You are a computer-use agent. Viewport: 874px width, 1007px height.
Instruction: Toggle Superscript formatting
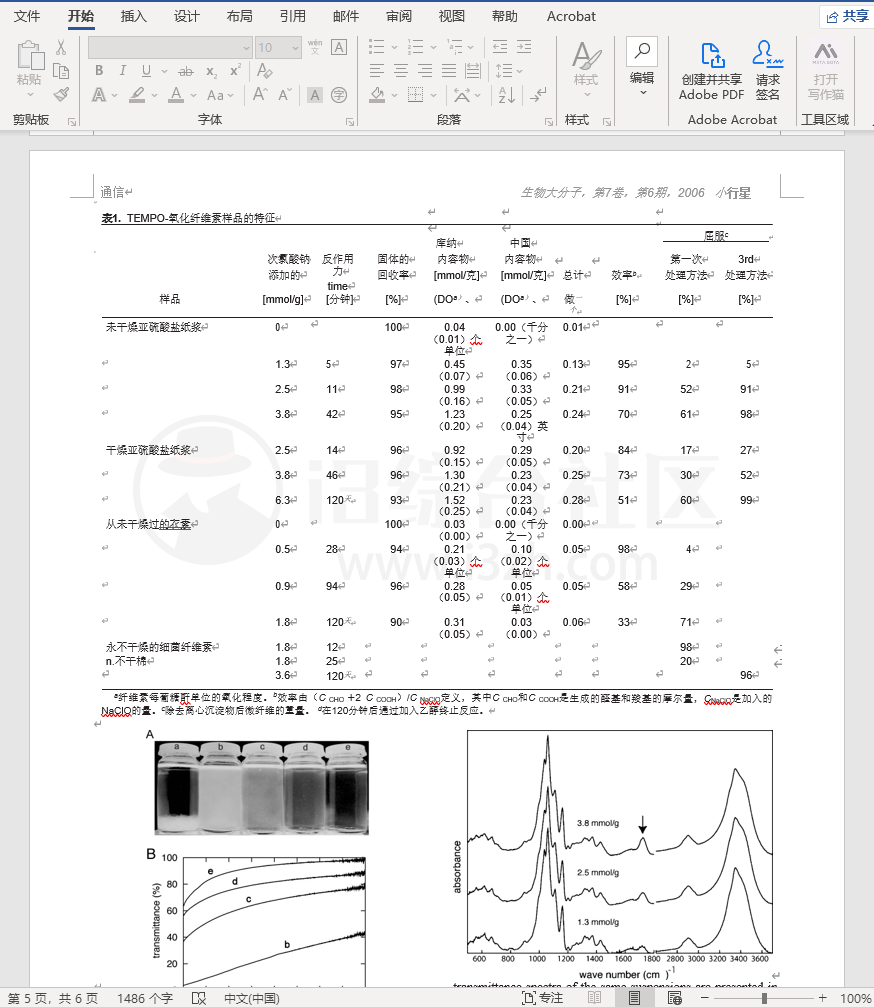[235, 71]
